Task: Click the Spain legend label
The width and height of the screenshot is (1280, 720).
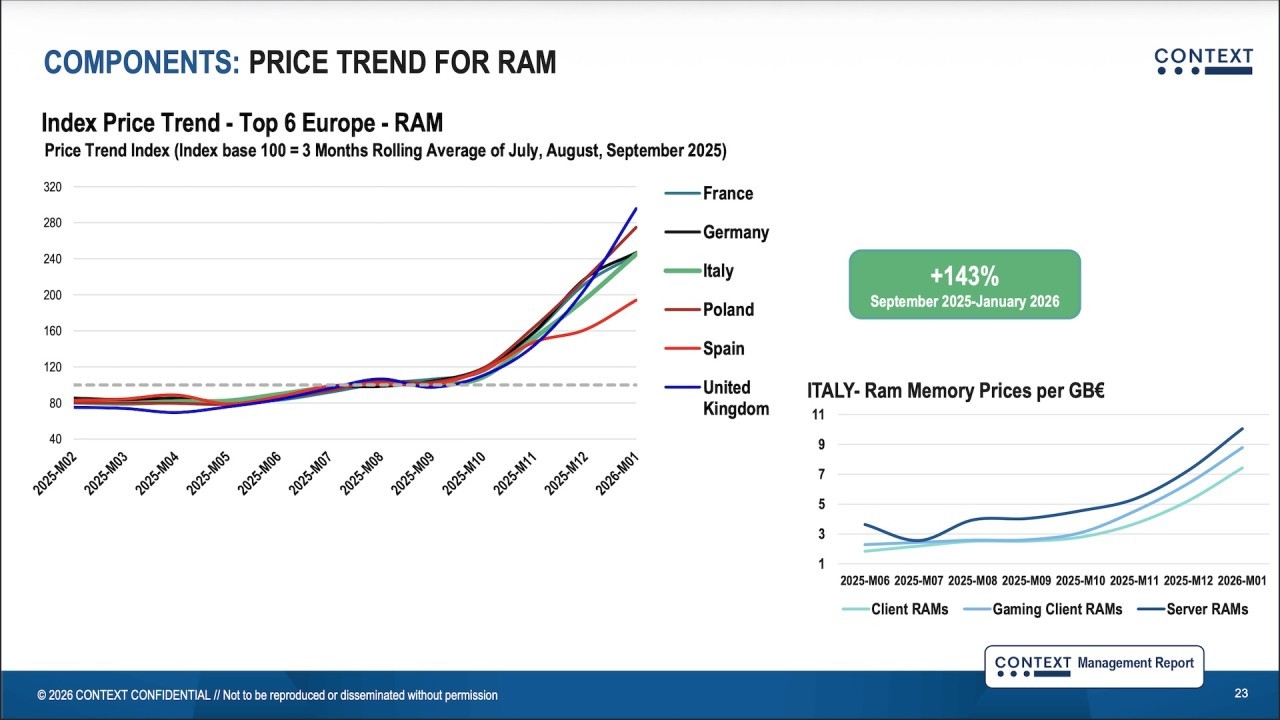Action: pyautogui.click(x=723, y=349)
